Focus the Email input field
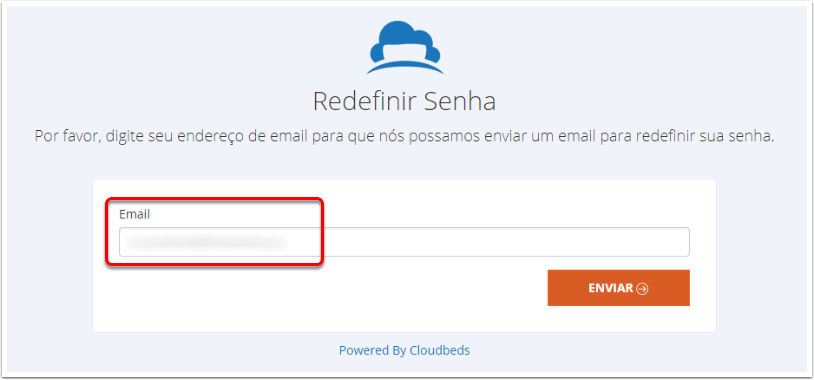Image resolution: width=814 pixels, height=380 pixels. 404,242
